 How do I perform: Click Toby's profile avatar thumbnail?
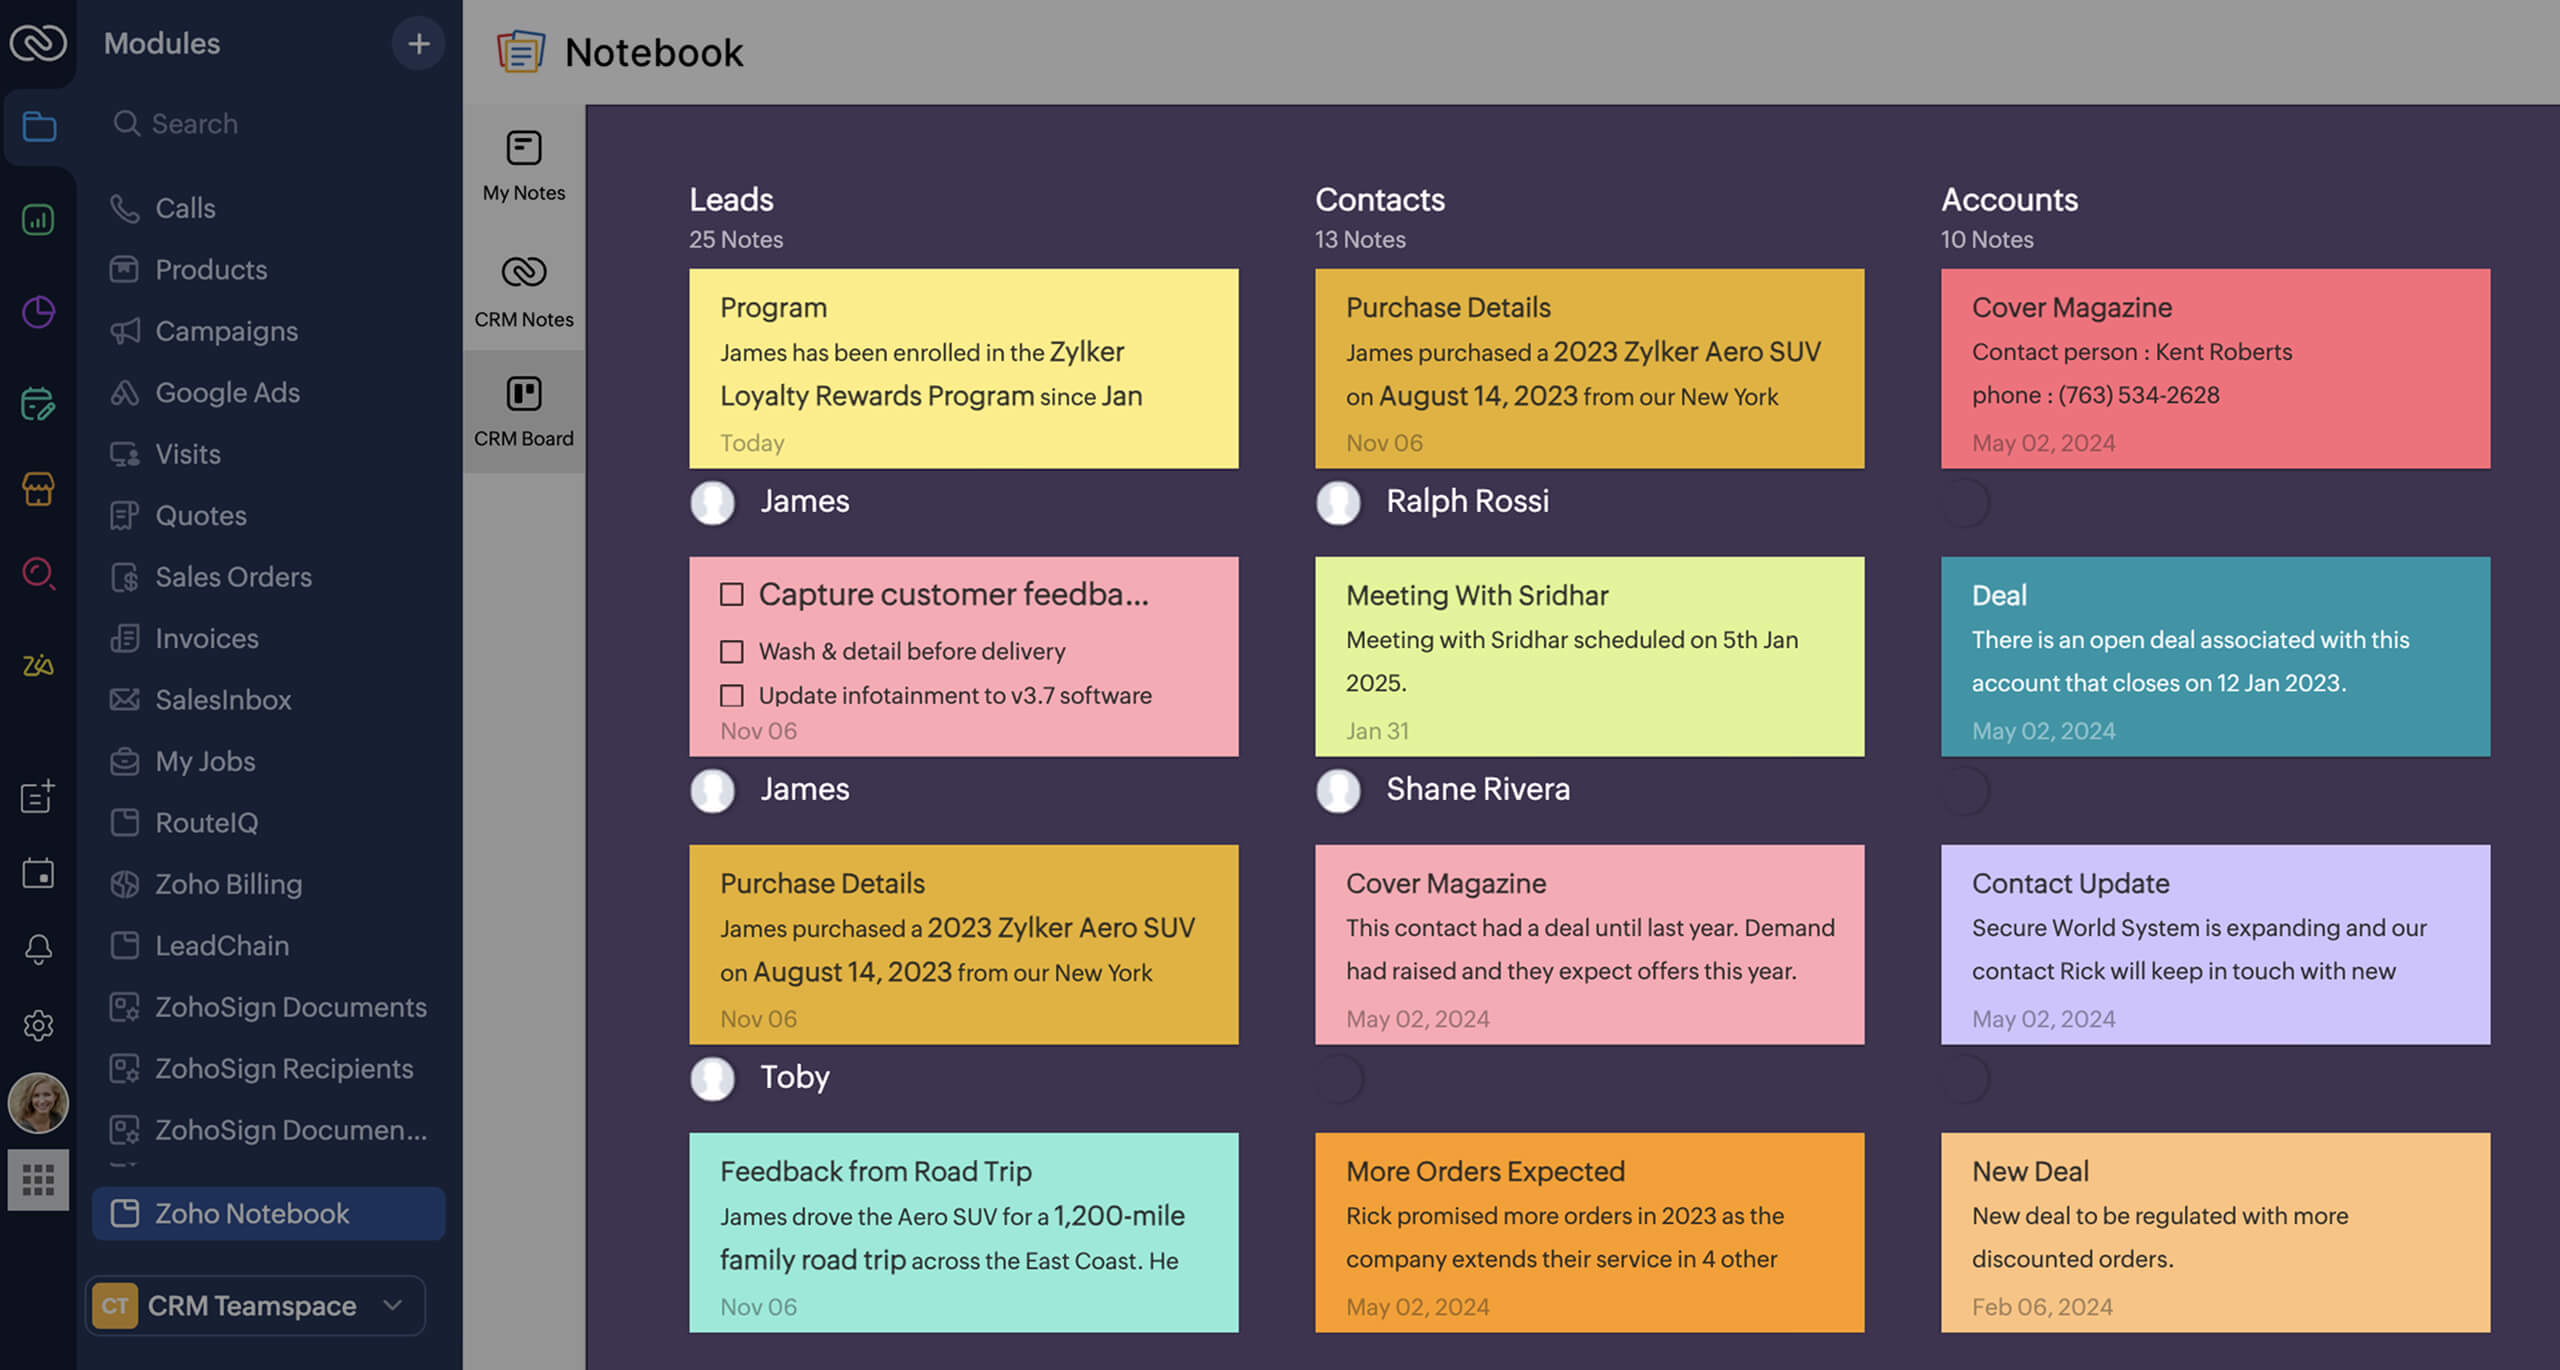pyautogui.click(x=712, y=1079)
